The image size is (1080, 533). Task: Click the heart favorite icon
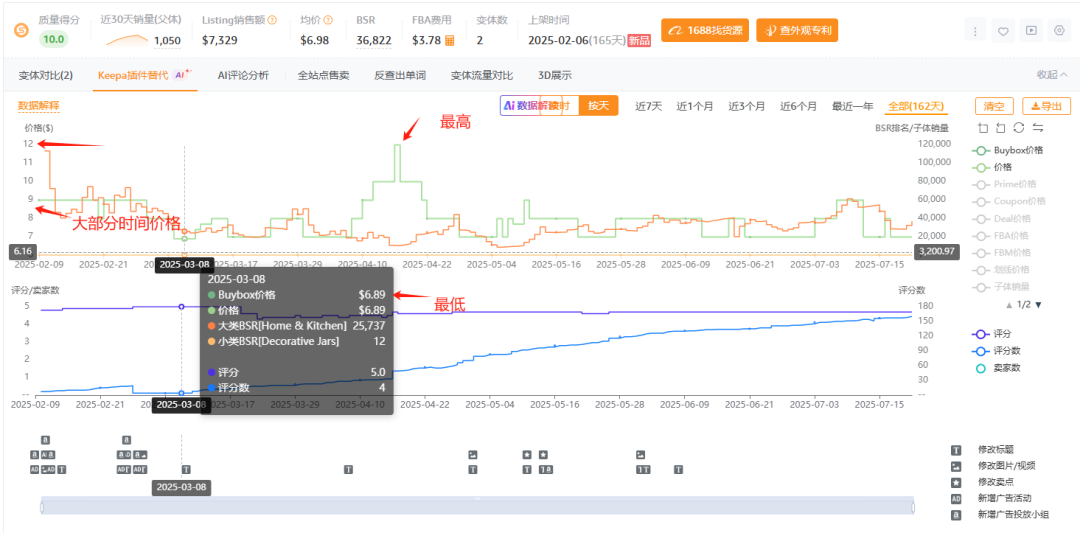point(1004,31)
